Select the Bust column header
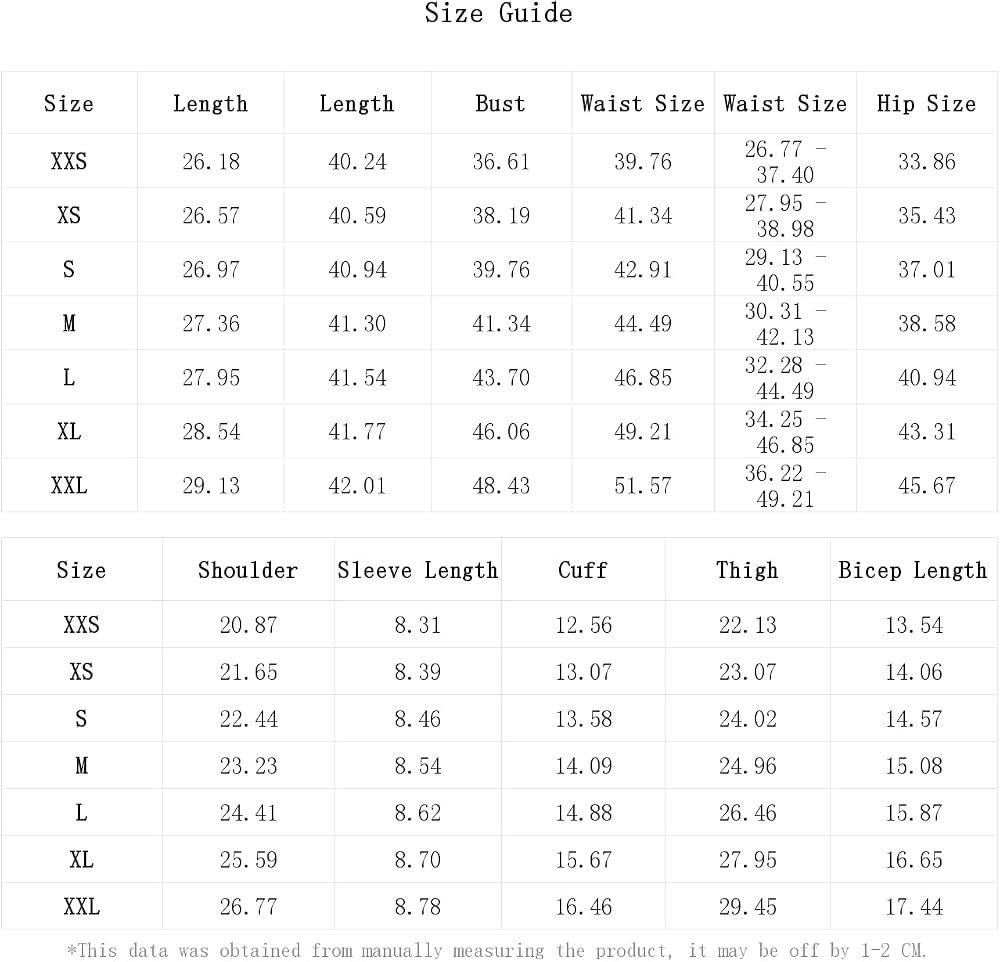 pyautogui.click(x=501, y=103)
